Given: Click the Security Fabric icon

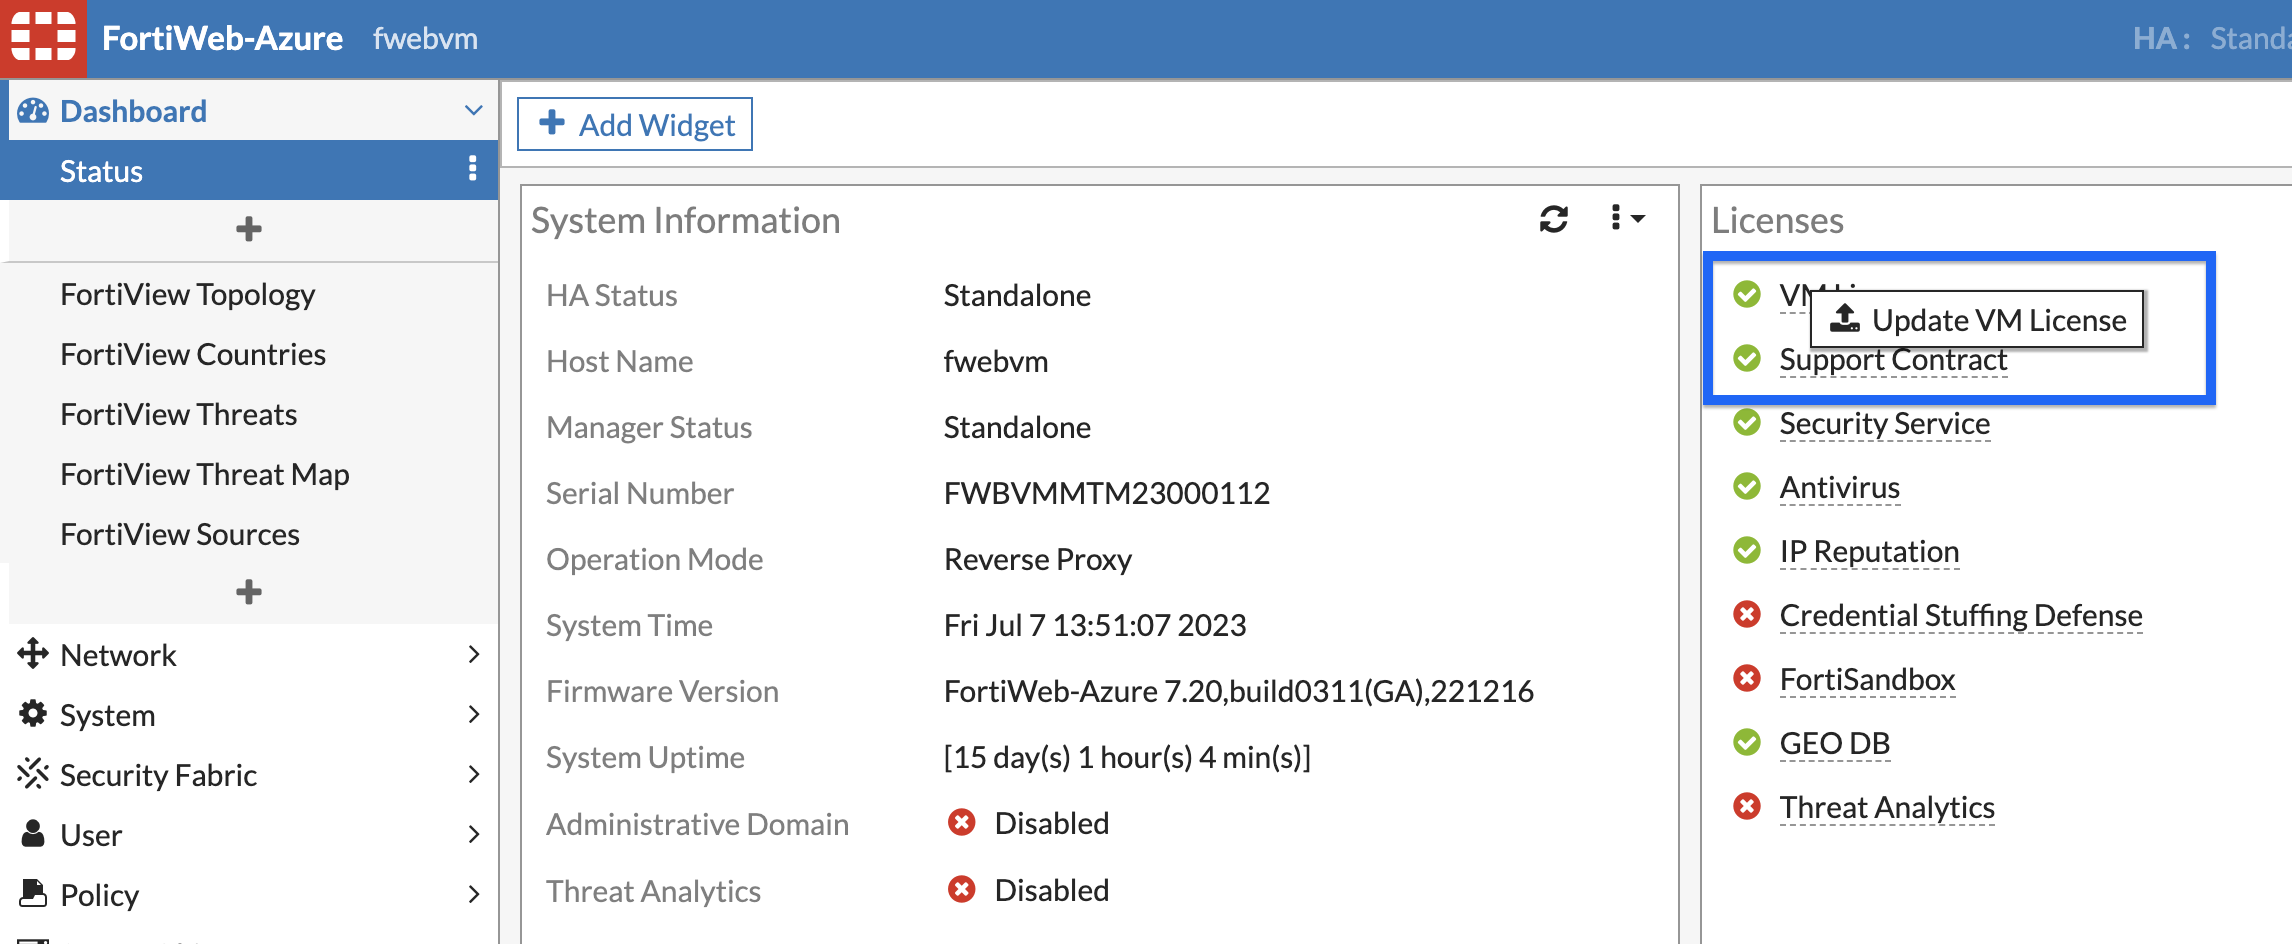Looking at the screenshot, I should coord(33,774).
